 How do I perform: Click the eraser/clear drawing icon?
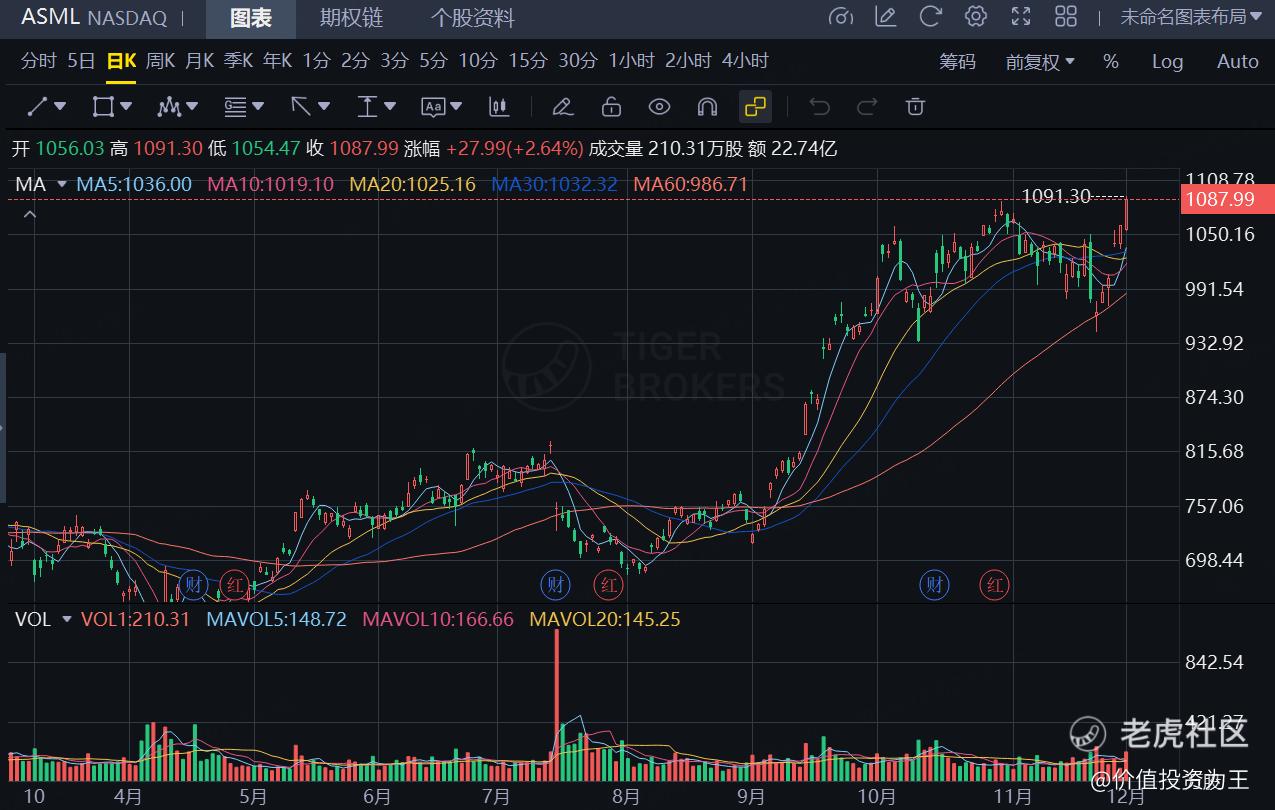click(x=562, y=107)
